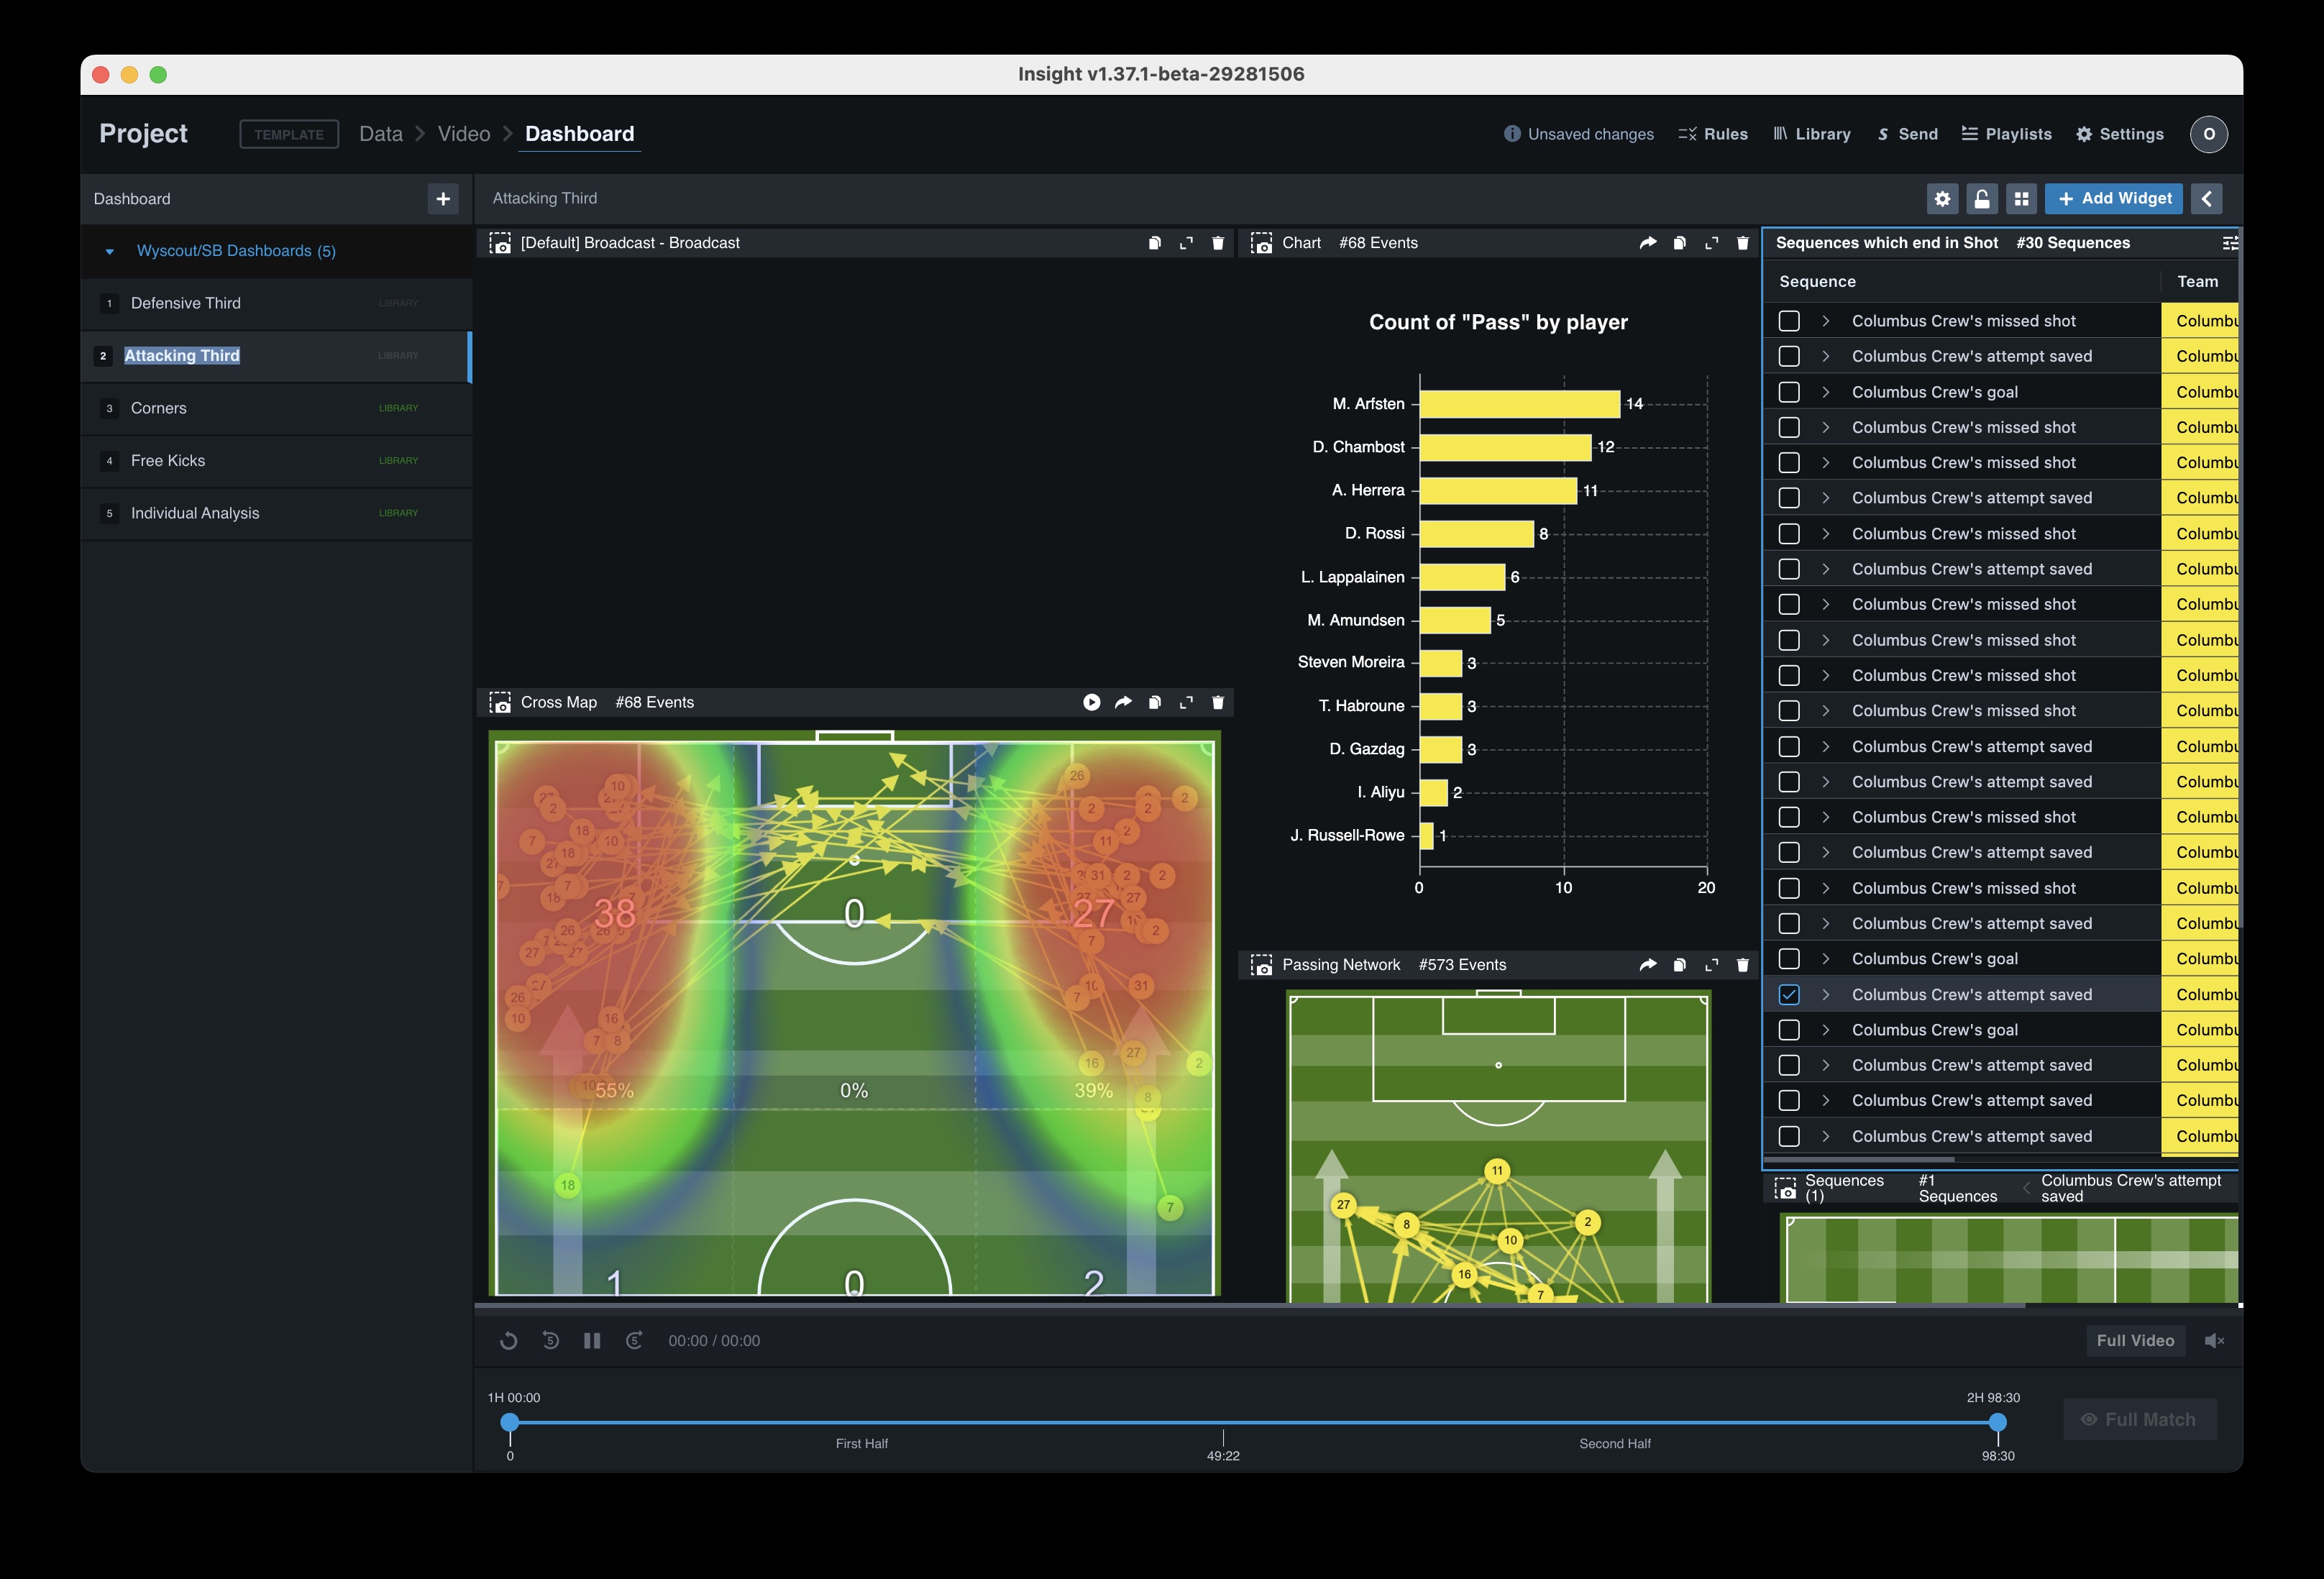This screenshot has width=2324, height=1579.
Task: Take a snapshot of the Passing Network widget
Action: pos(1261,965)
